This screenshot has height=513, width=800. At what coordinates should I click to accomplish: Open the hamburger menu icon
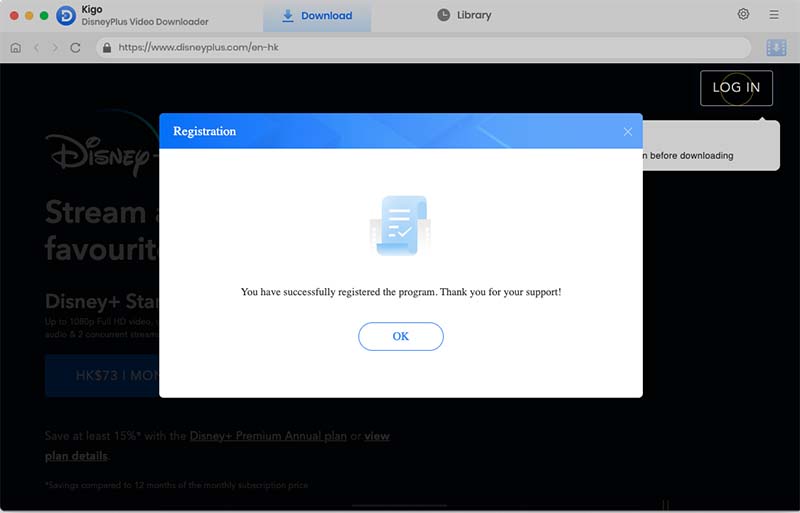pyautogui.click(x=774, y=15)
